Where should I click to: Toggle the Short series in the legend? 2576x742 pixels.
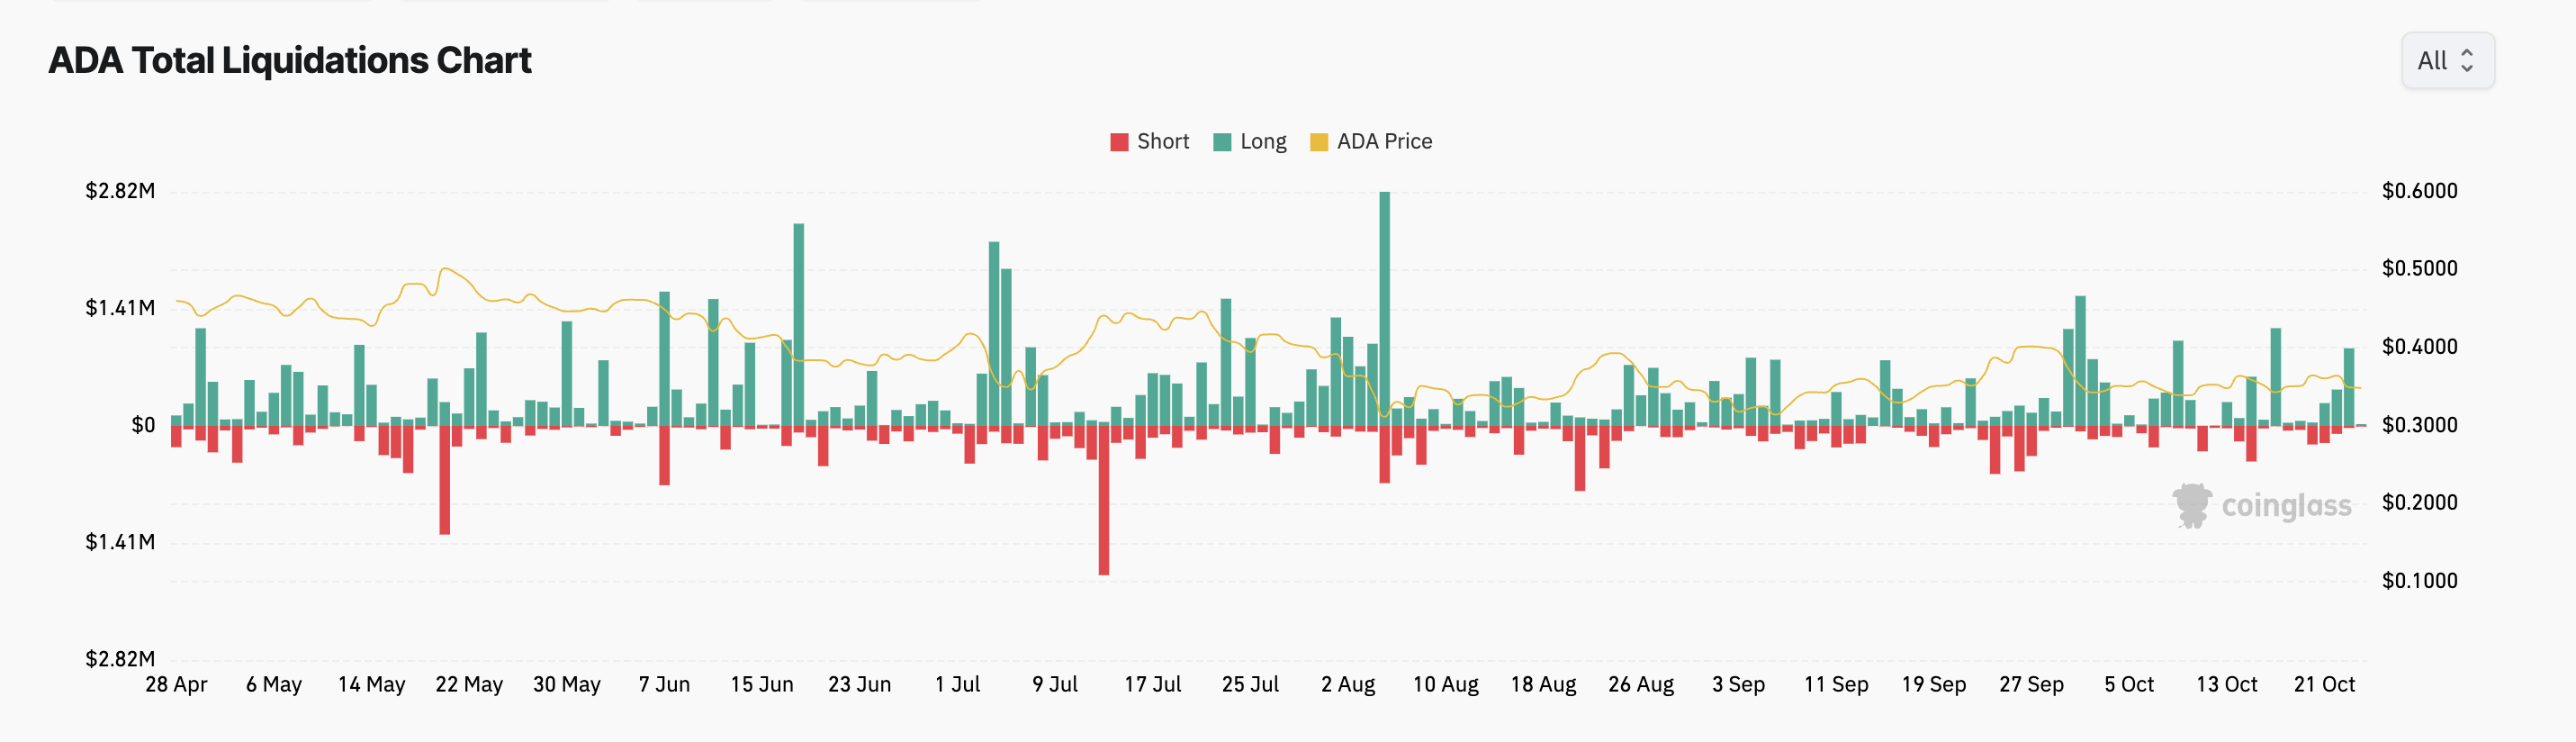click(x=1149, y=142)
